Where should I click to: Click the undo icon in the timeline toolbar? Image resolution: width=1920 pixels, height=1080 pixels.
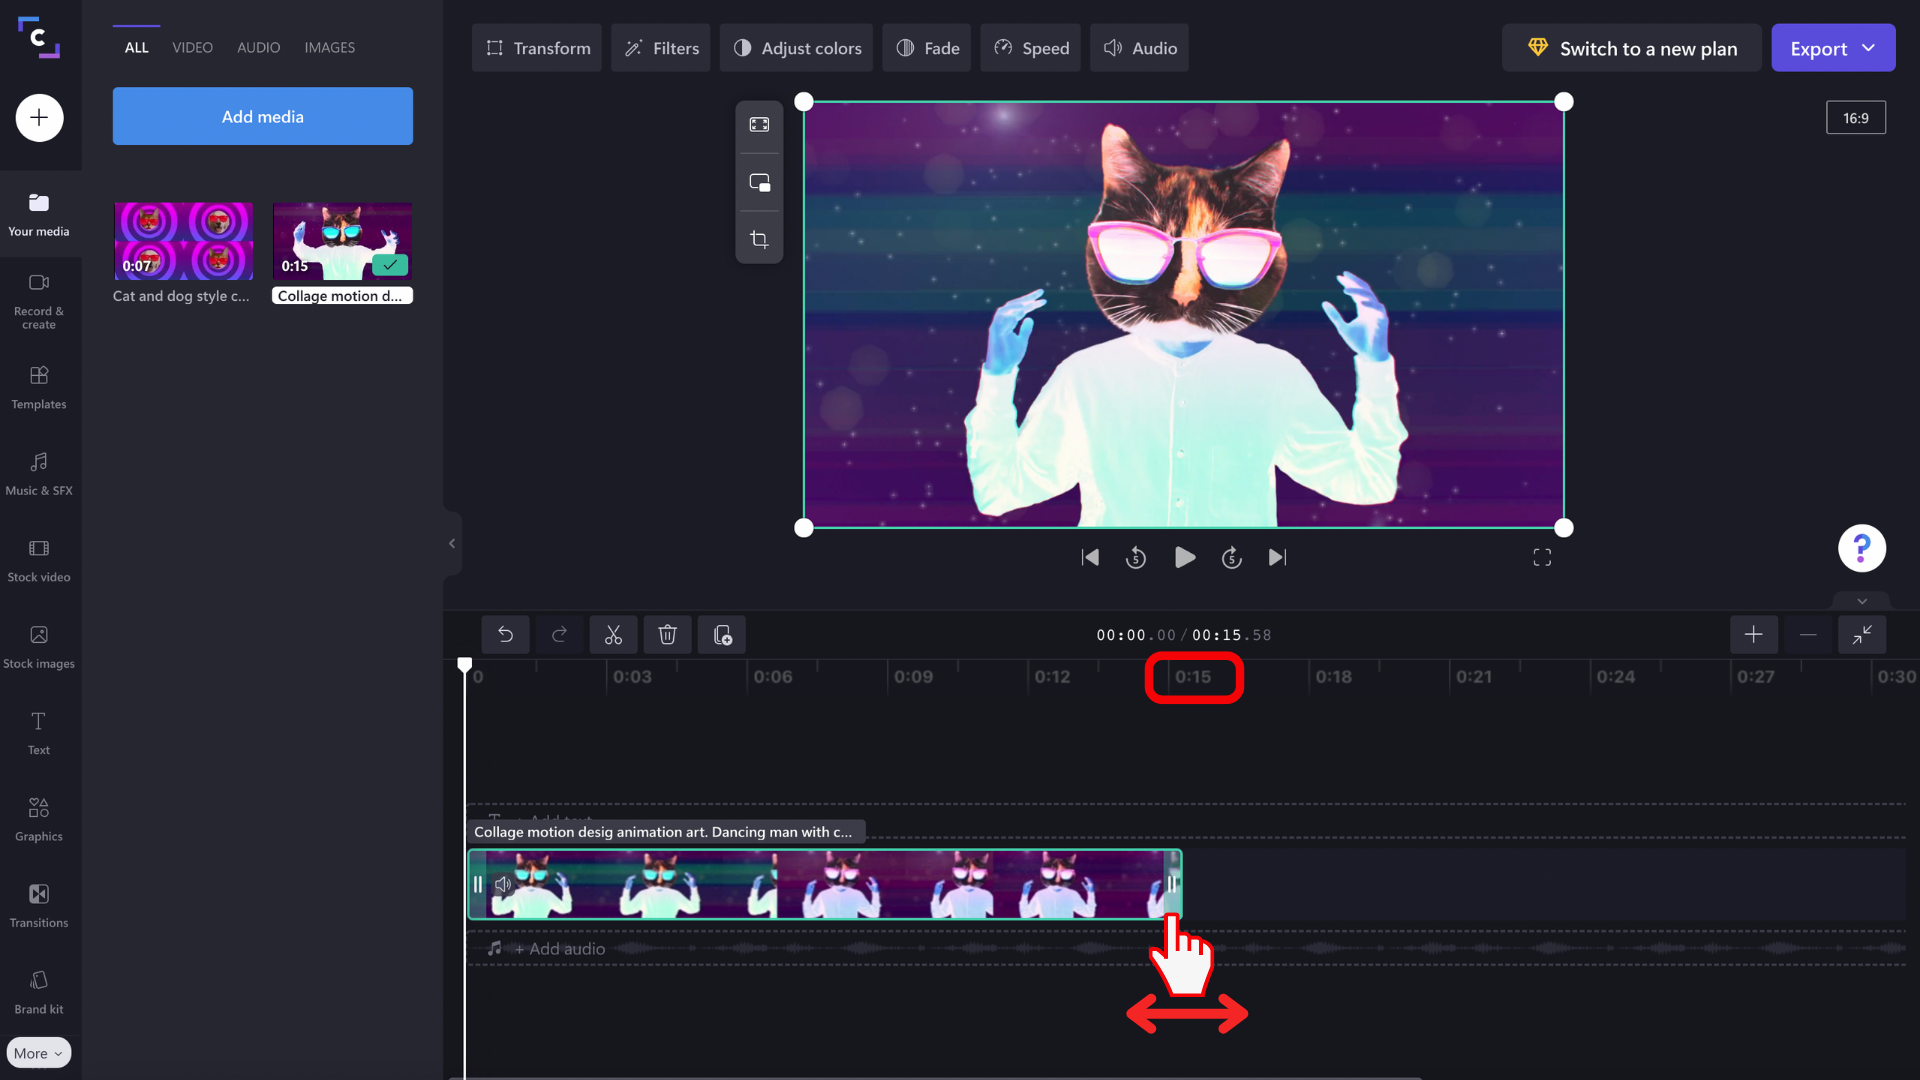click(505, 634)
